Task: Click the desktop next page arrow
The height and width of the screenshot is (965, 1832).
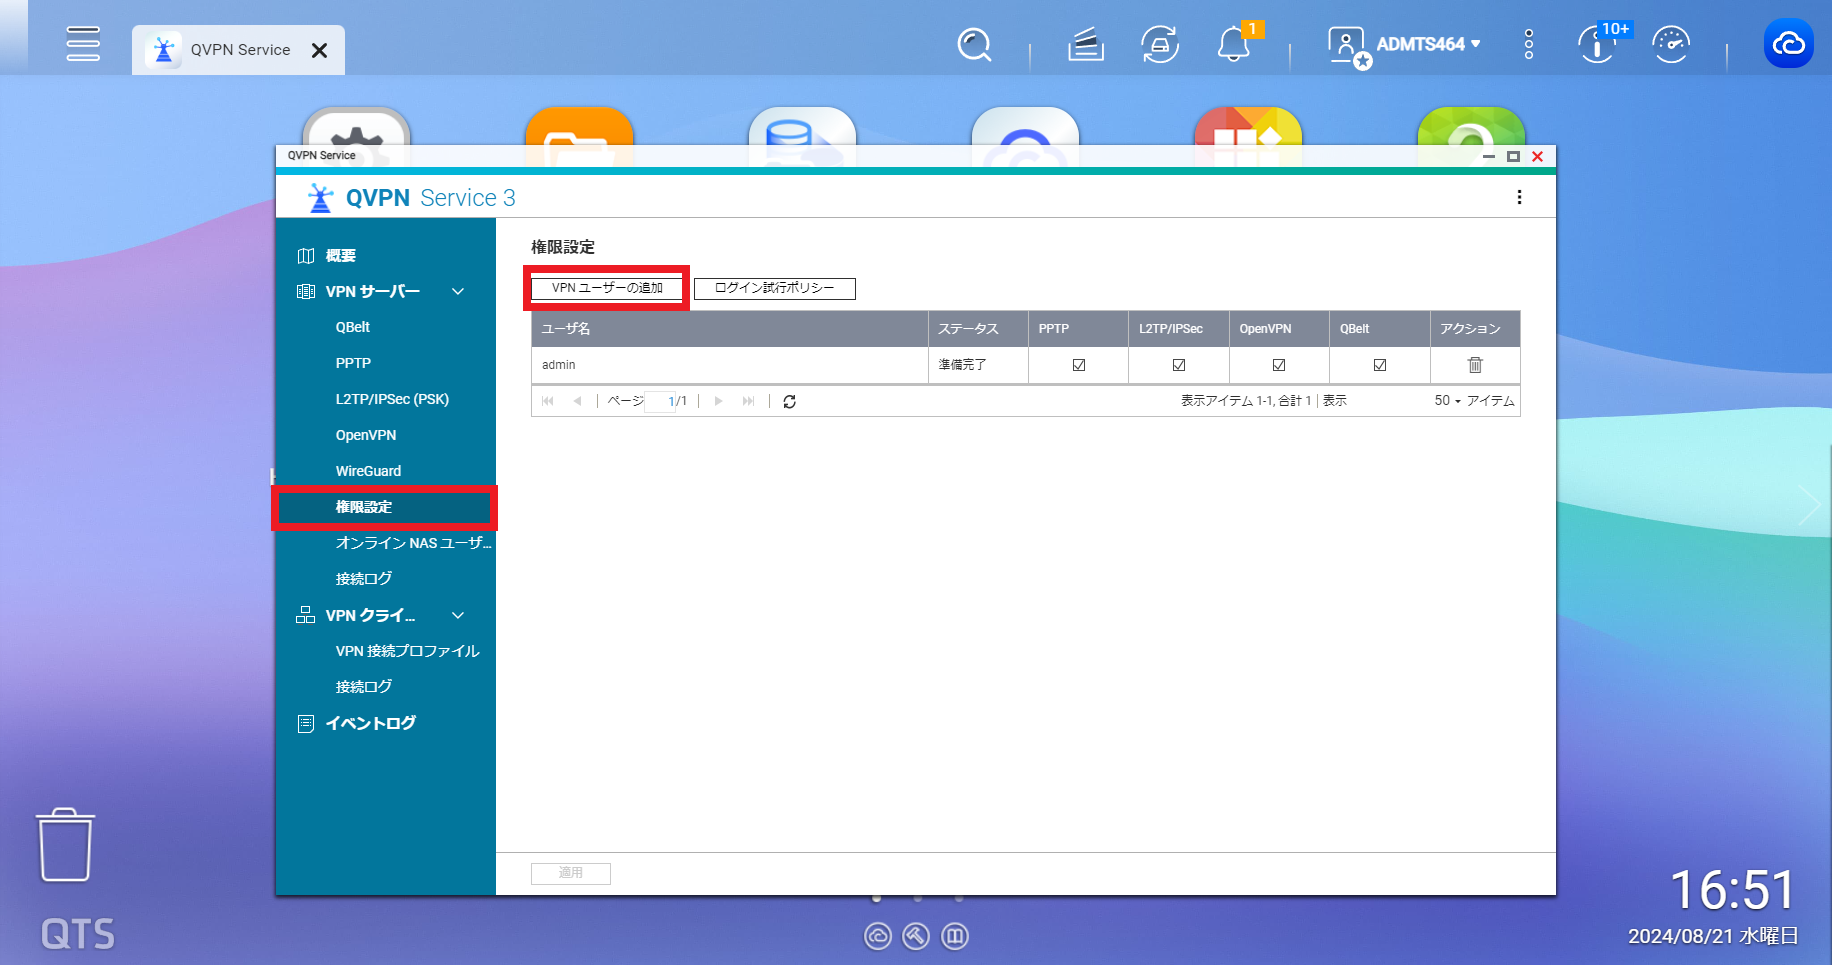Action: 1808,505
